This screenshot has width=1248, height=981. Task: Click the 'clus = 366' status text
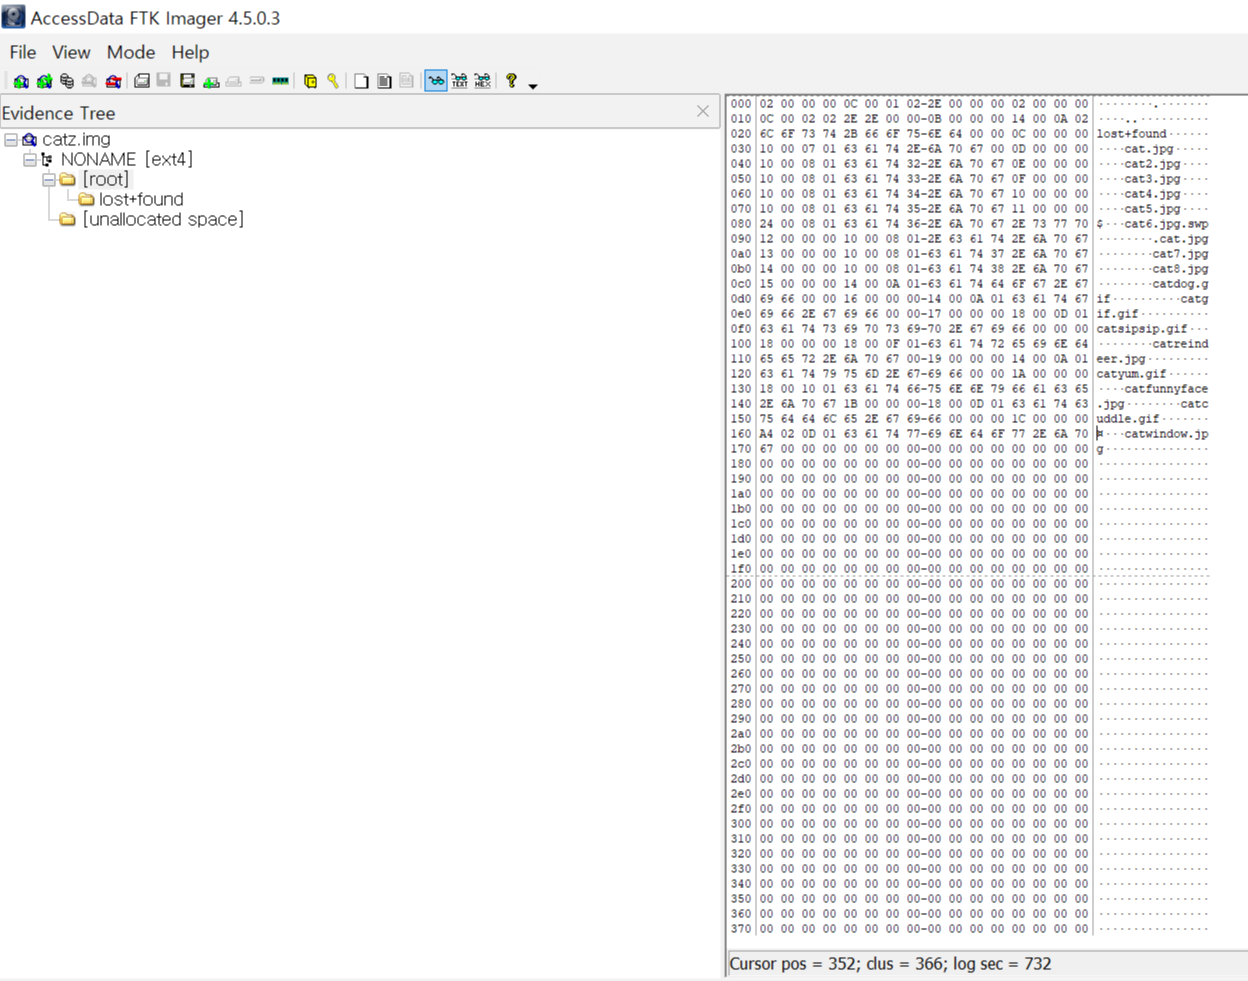tap(905, 964)
